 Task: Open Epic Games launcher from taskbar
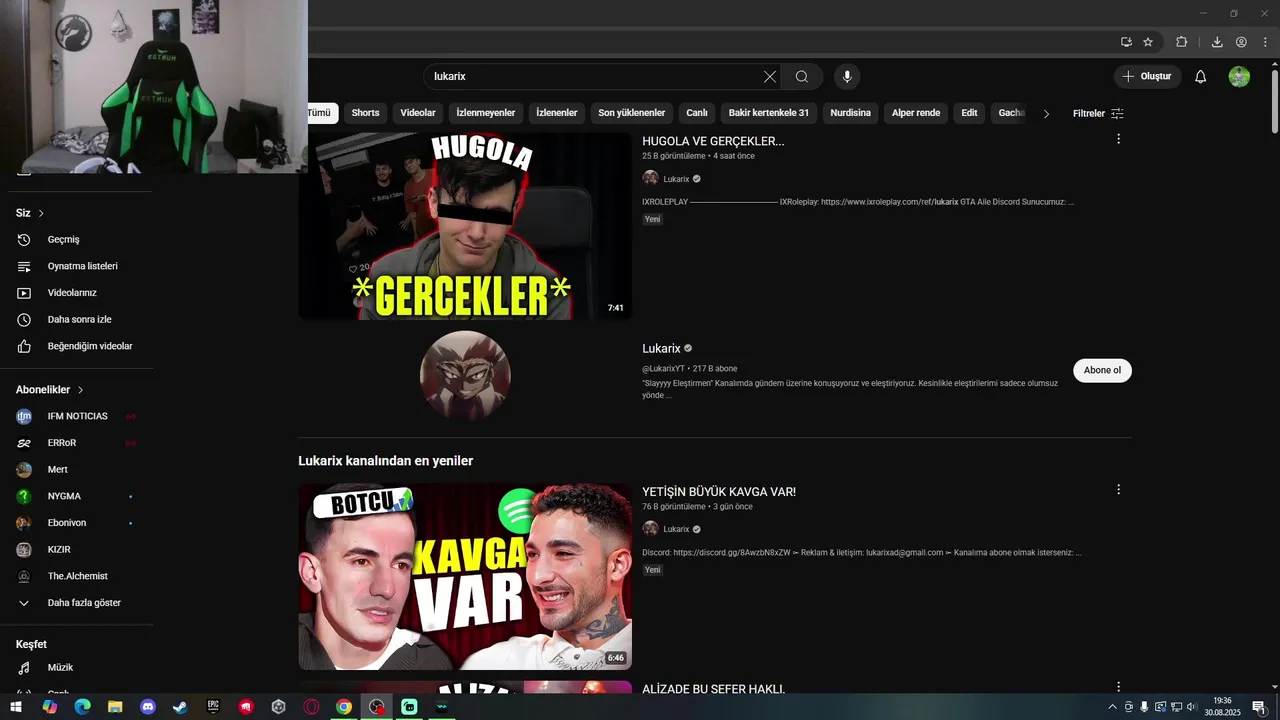(x=213, y=707)
